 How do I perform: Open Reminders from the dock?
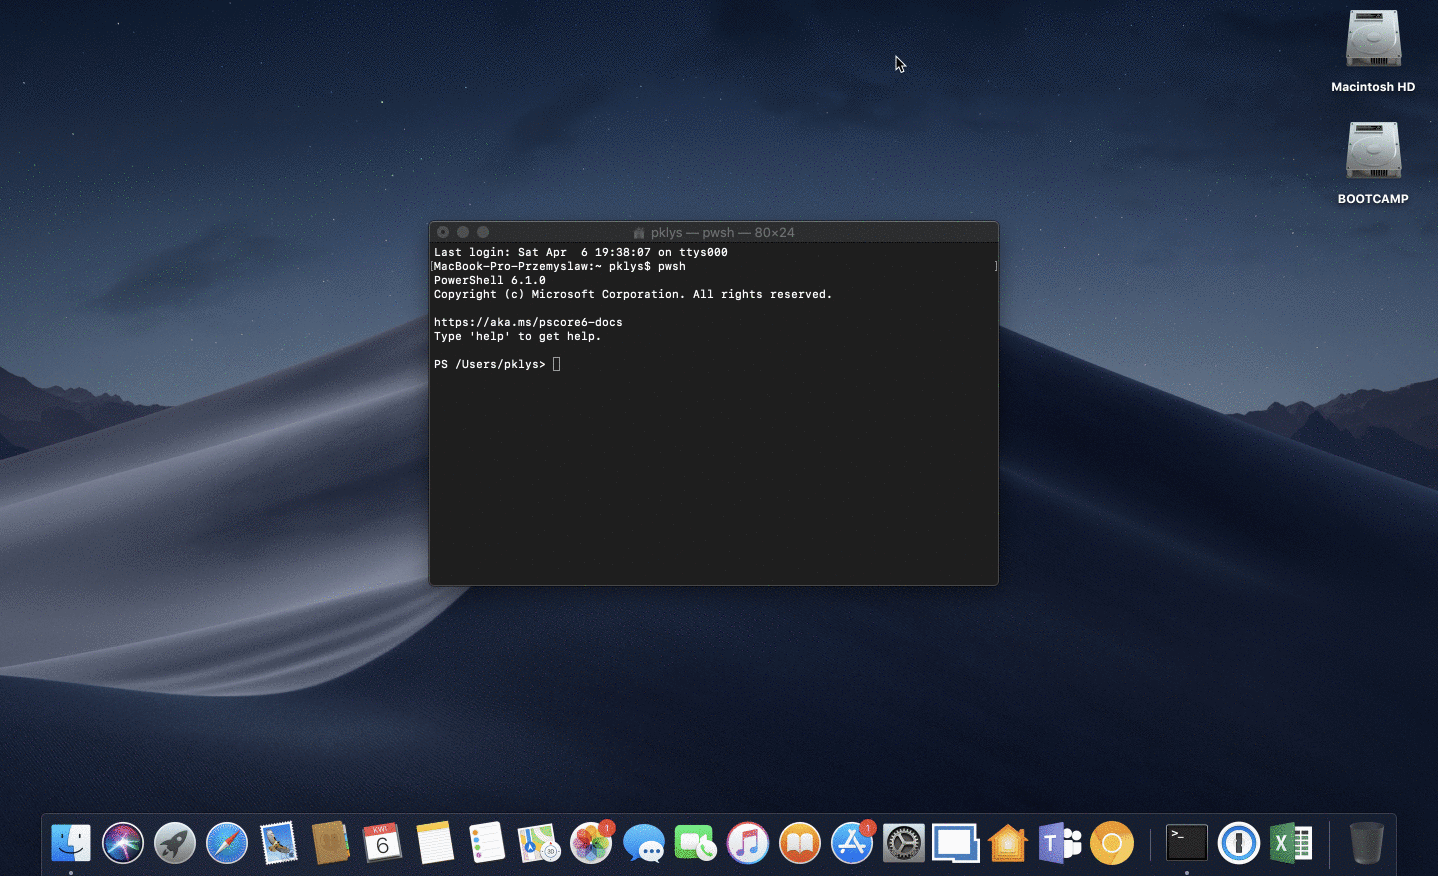487,843
